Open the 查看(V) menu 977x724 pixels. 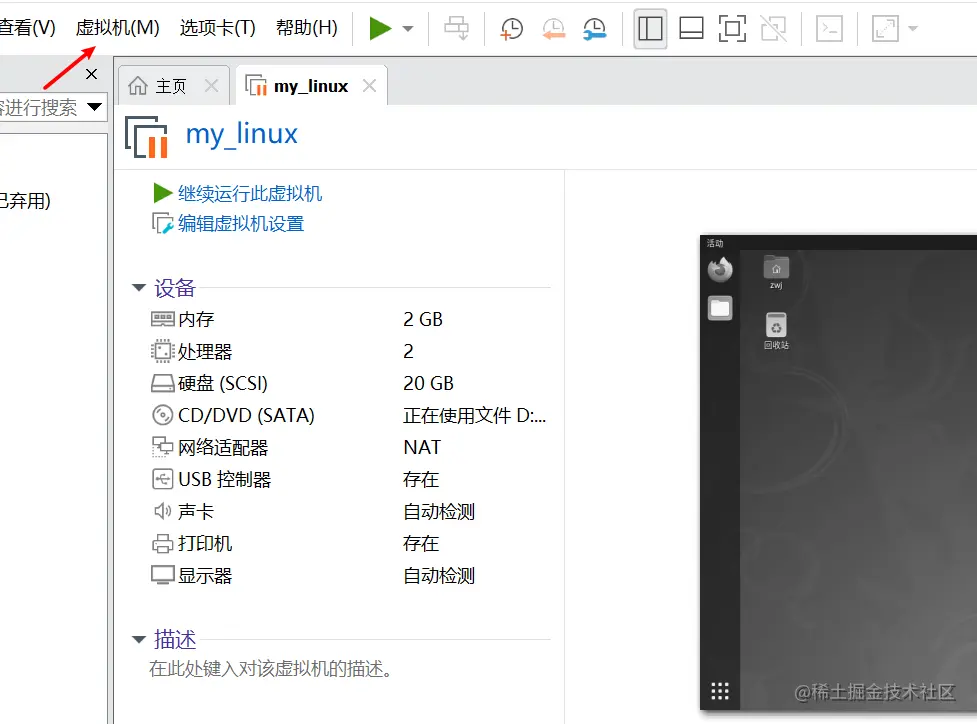pos(27,27)
